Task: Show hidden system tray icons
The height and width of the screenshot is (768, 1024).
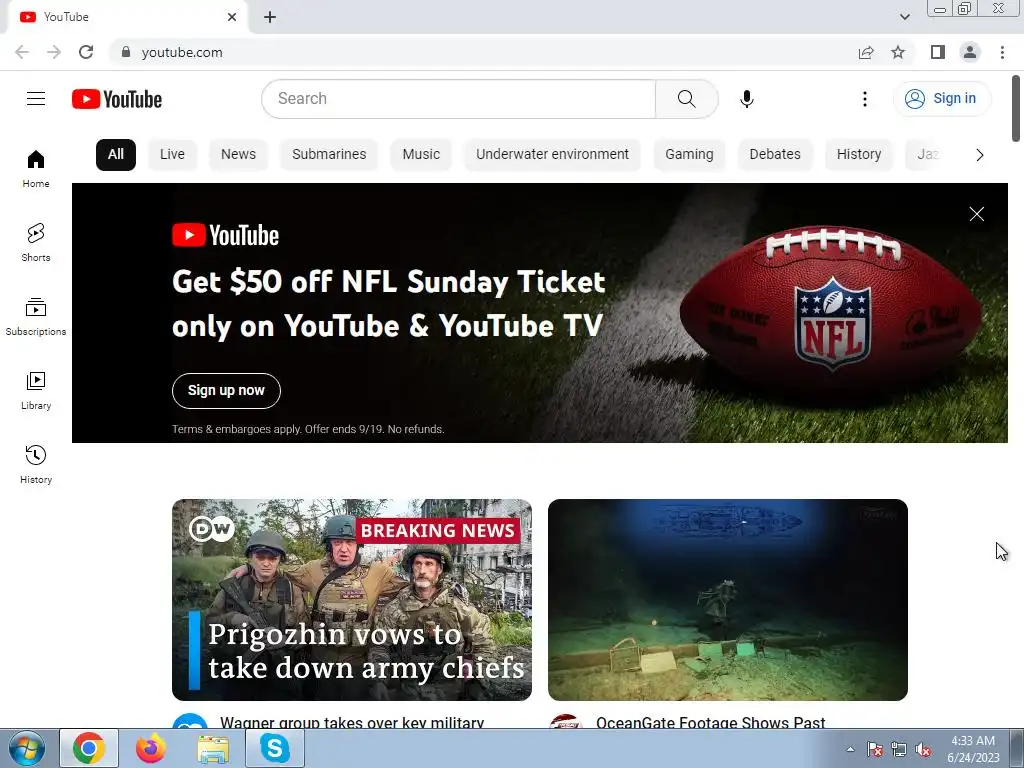Action: coord(850,749)
